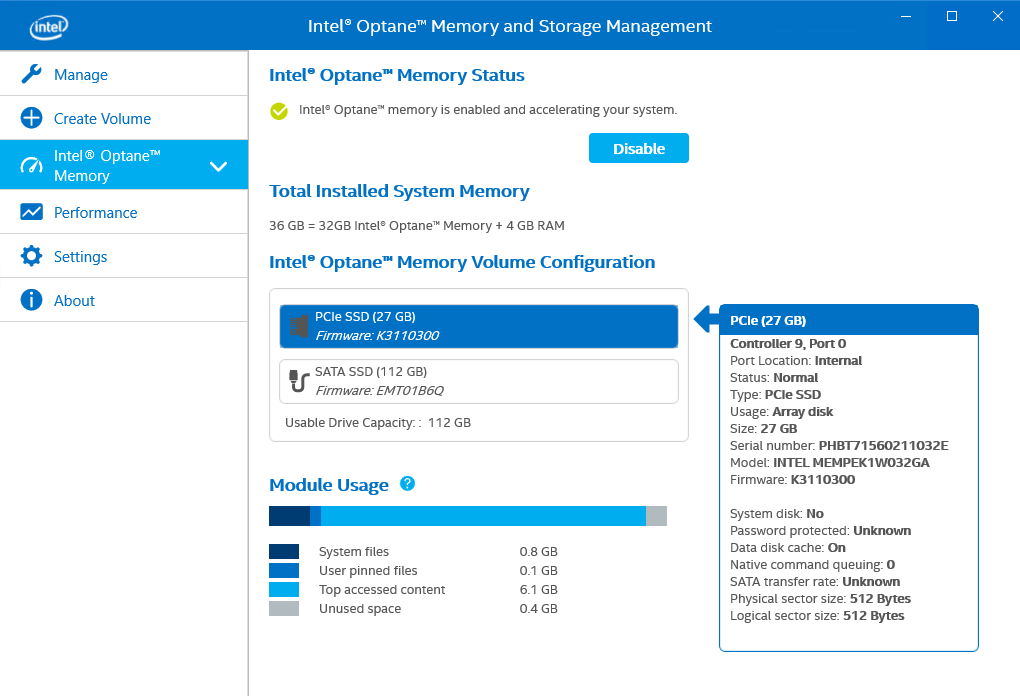Open the Manage menu item
This screenshot has width=1020, height=696.
124,74
